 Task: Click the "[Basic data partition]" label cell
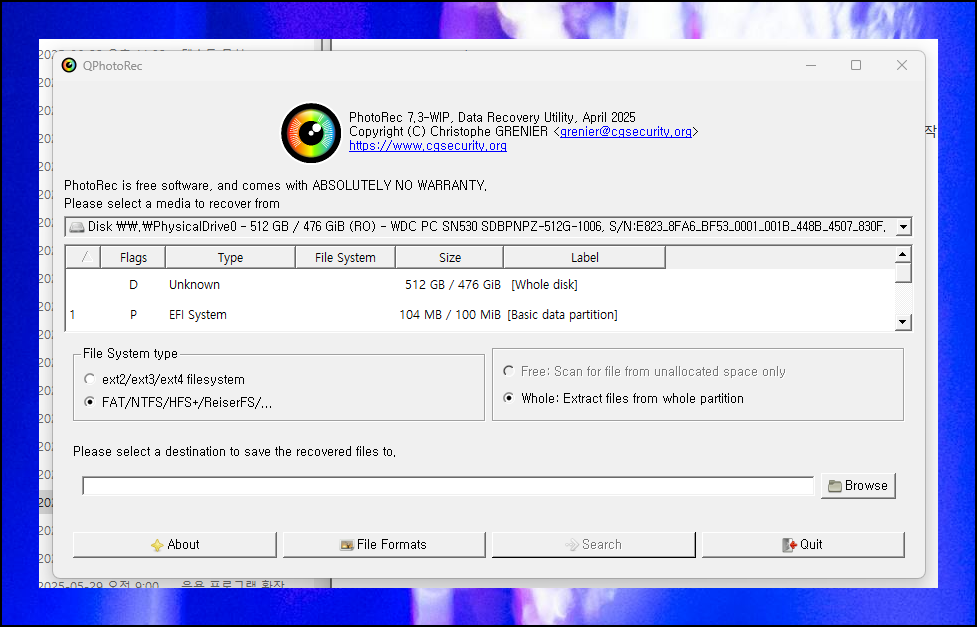(x=562, y=315)
